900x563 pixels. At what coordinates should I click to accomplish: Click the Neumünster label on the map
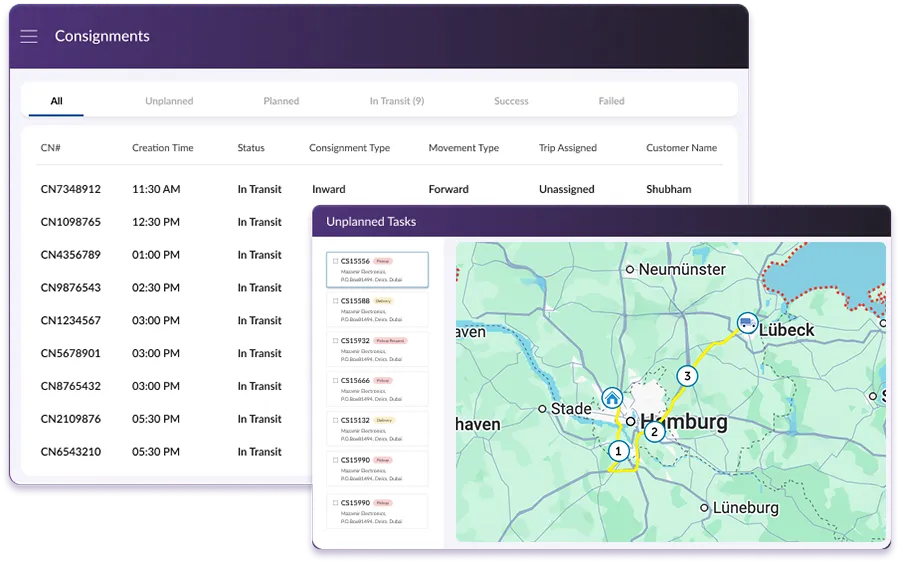pos(682,269)
